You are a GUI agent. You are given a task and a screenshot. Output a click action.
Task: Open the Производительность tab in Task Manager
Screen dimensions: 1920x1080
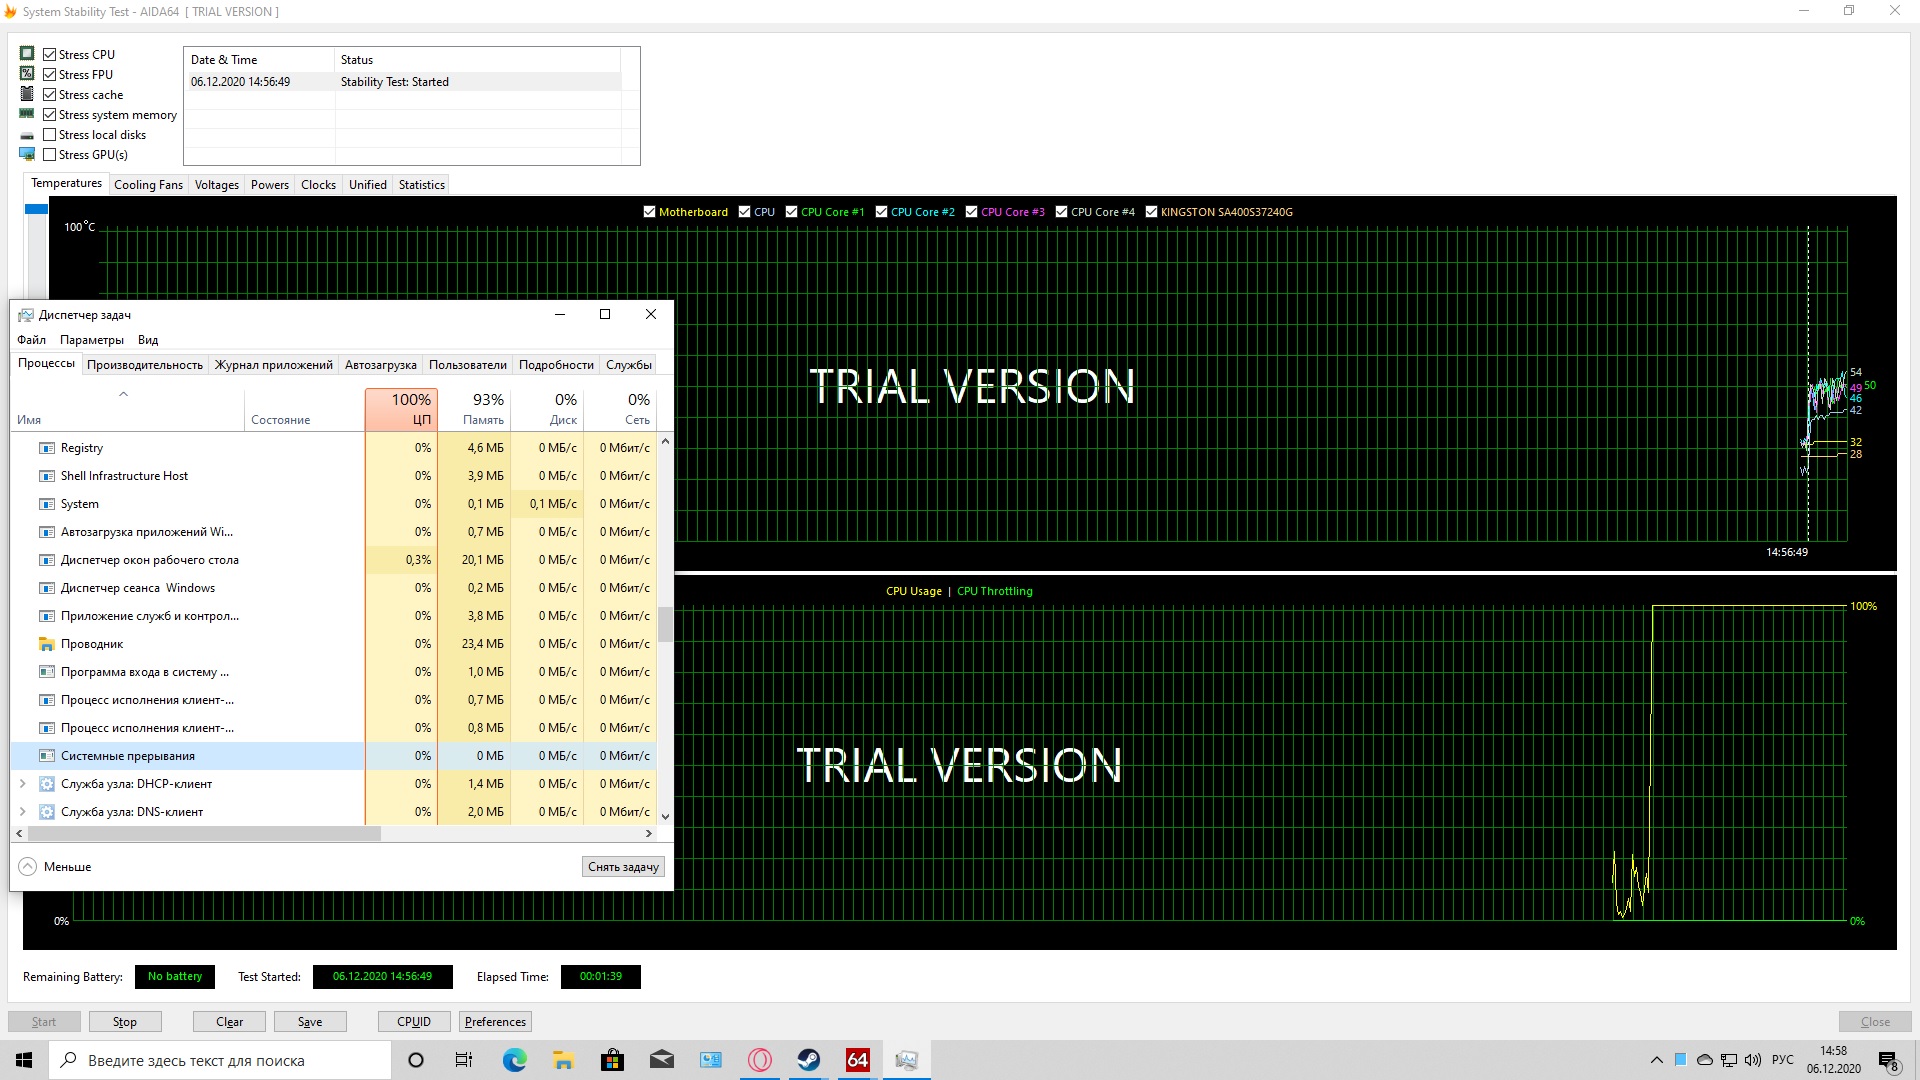(x=144, y=365)
